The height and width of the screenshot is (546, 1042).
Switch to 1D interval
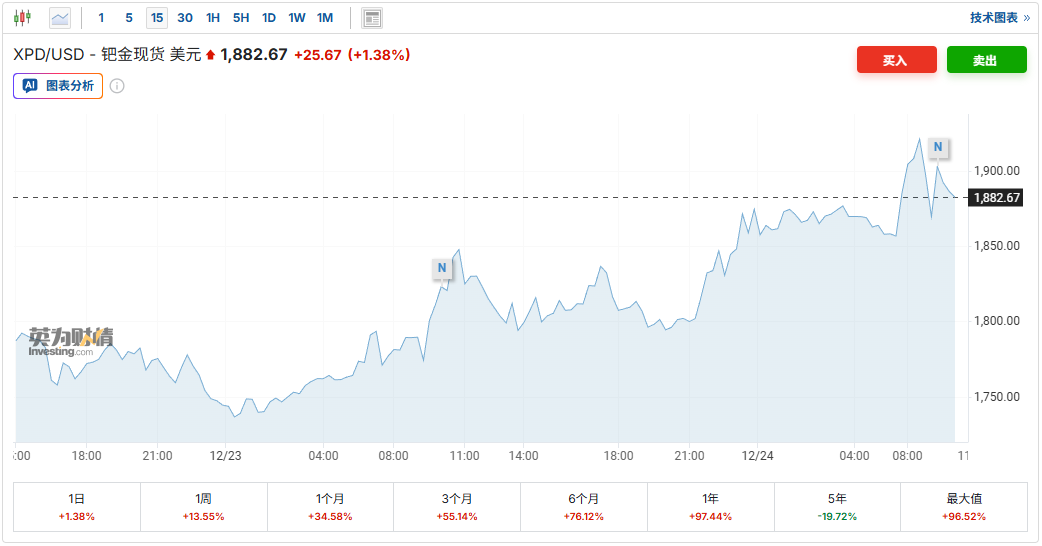[x=269, y=18]
